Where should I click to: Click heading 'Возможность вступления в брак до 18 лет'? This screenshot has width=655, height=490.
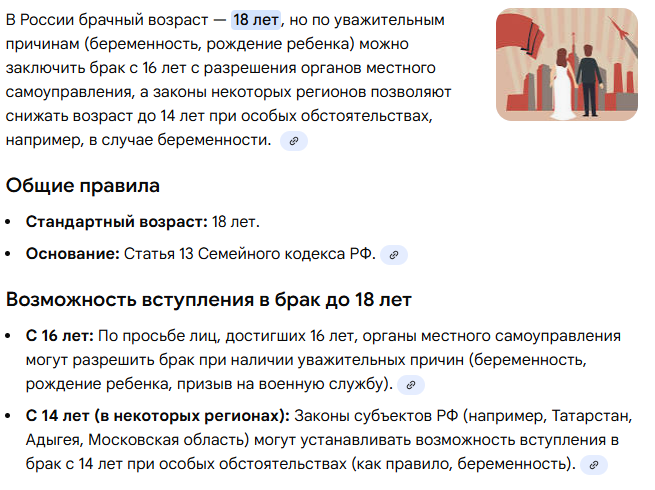pyautogui.click(x=209, y=300)
